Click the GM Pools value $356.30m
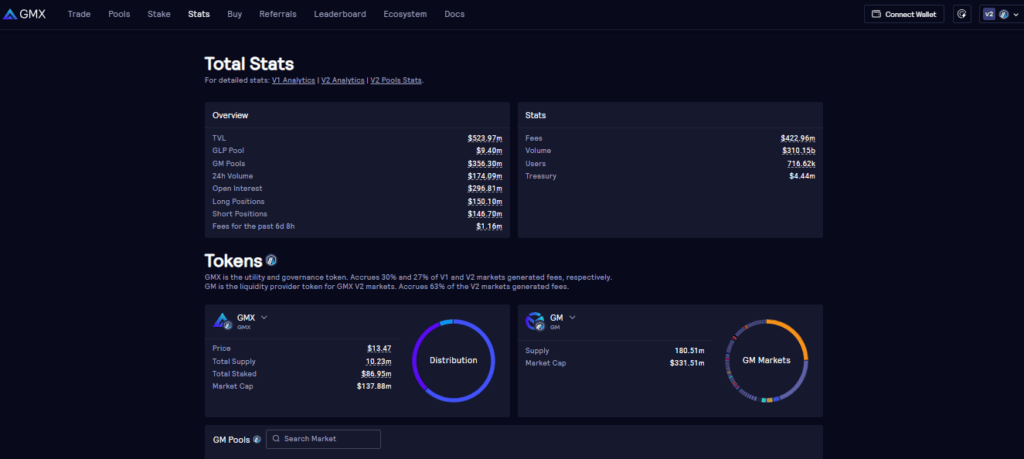 click(x=485, y=164)
